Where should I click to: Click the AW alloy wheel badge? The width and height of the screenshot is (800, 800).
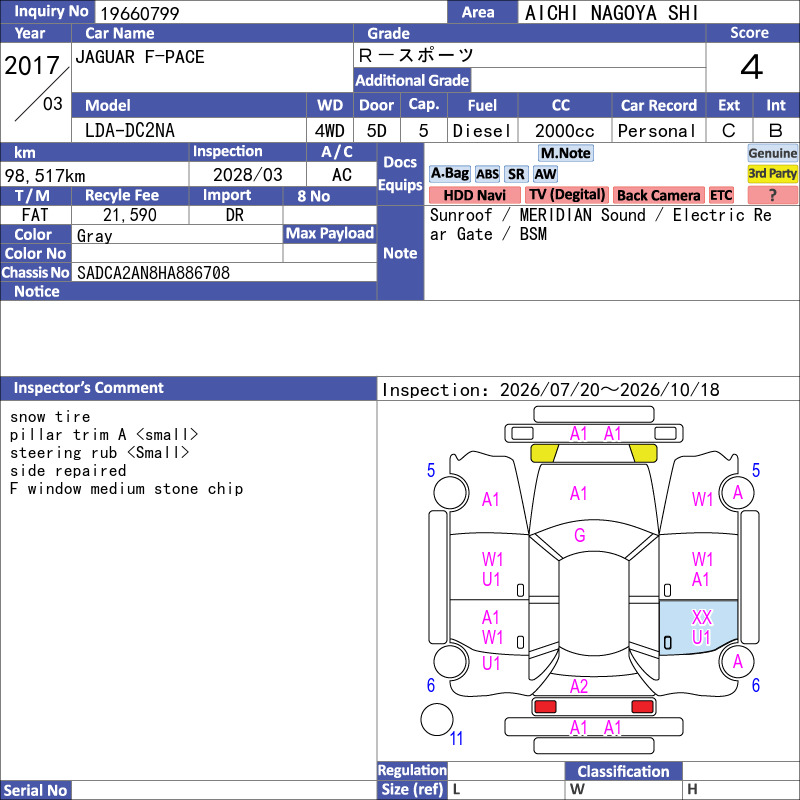tap(545, 174)
